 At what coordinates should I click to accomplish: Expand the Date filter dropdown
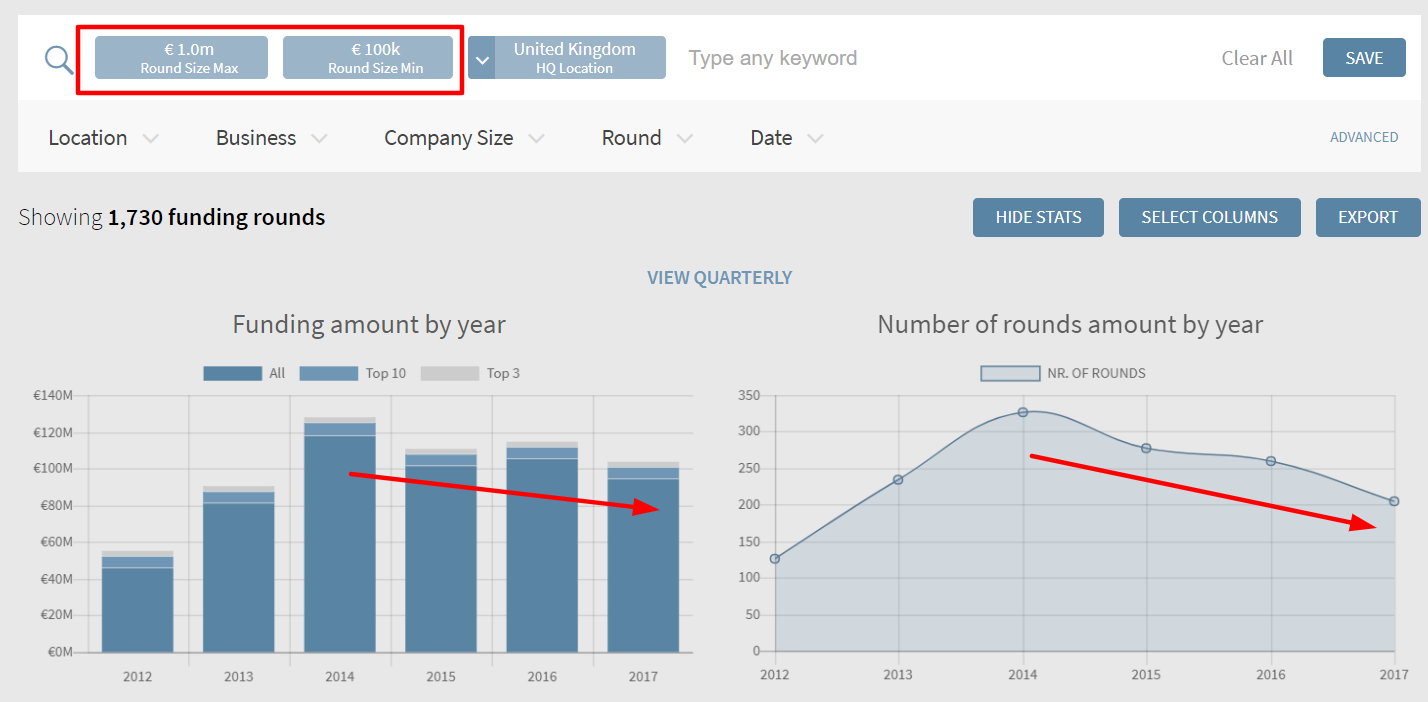tap(787, 138)
